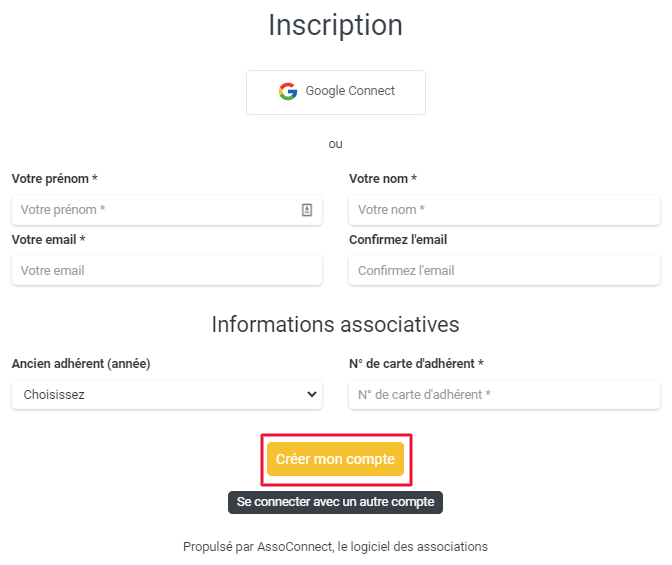
Task: Click the Ancien adhérent (année) label
Action: (x=81, y=364)
